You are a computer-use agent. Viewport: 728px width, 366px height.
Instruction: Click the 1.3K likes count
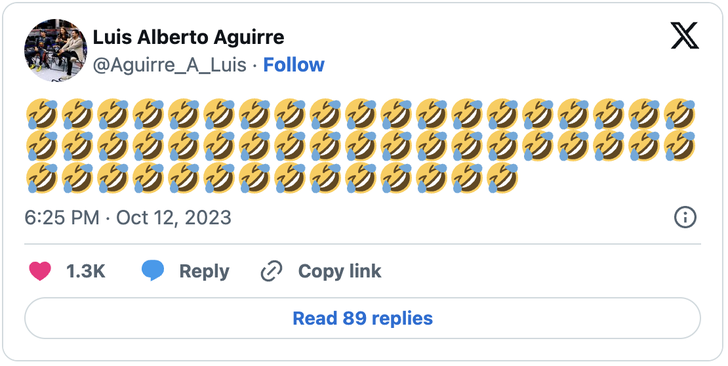pyautogui.click(x=85, y=271)
